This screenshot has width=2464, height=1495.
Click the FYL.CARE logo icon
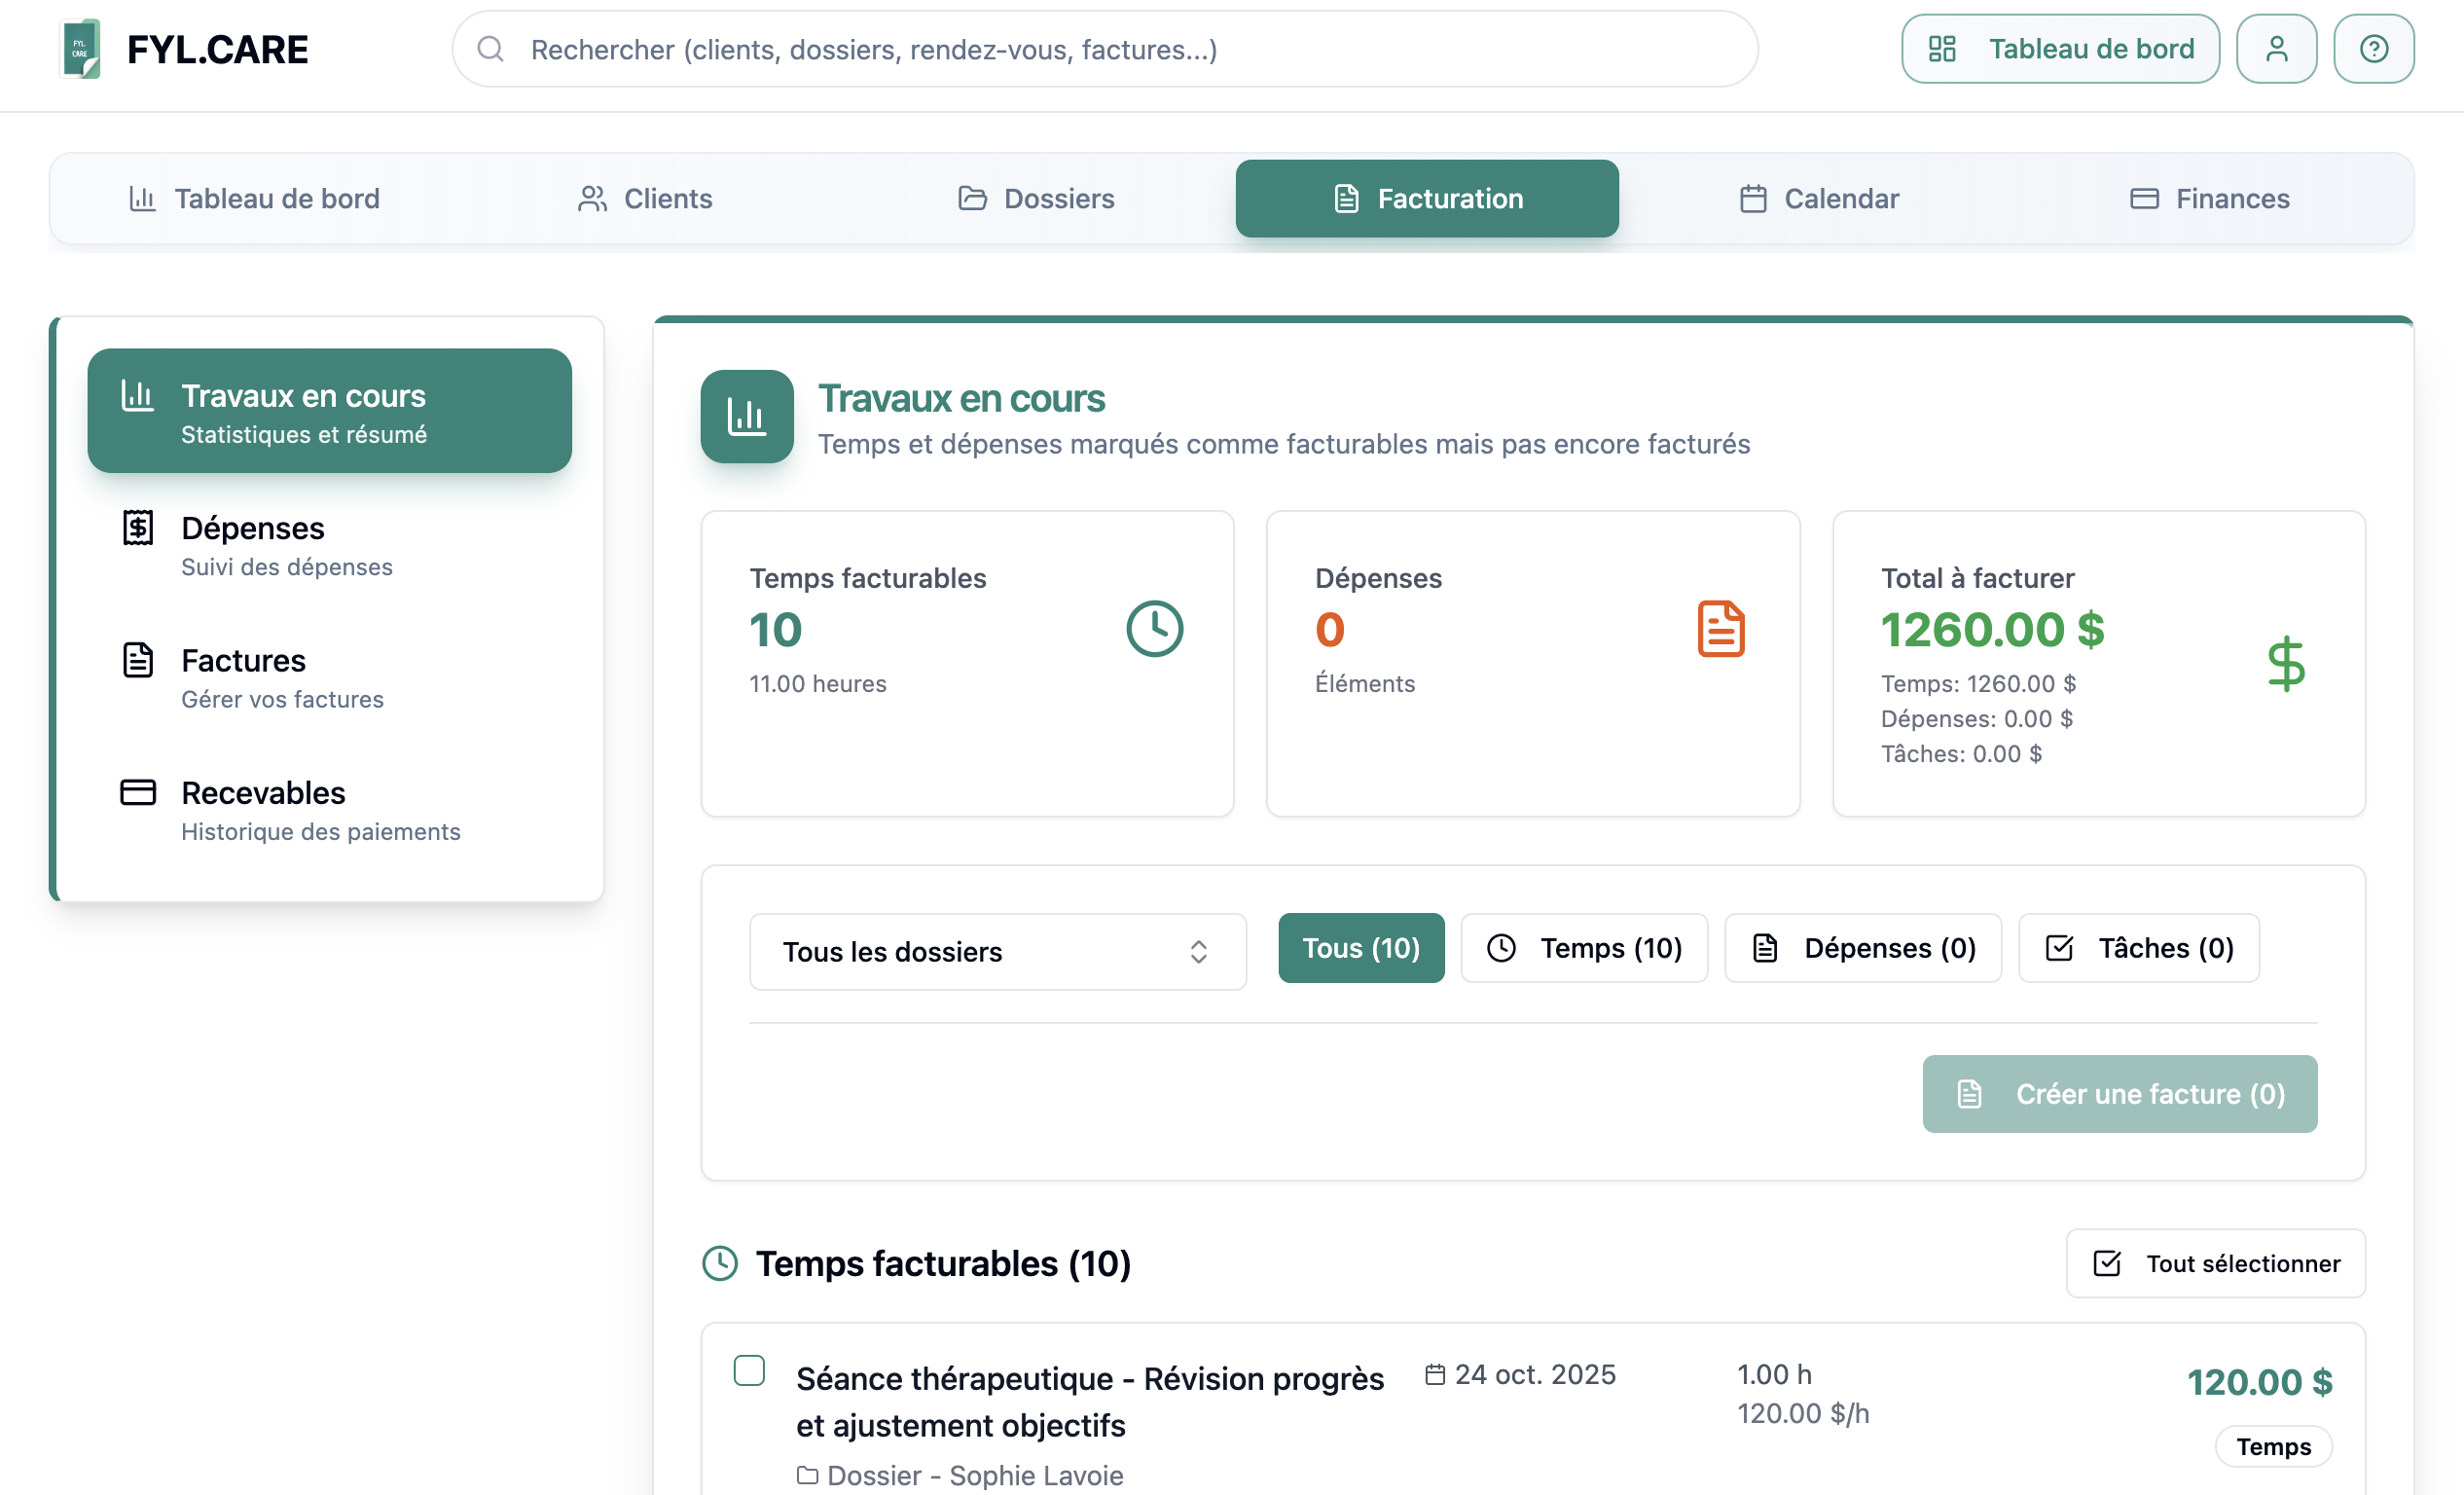coord(81,49)
